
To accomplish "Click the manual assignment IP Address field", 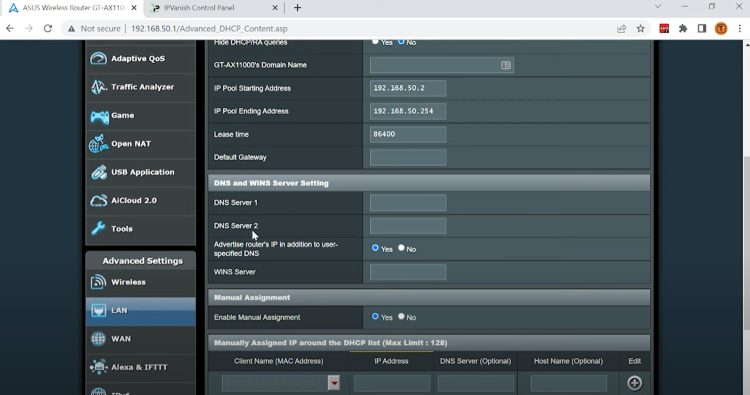I will point(392,383).
